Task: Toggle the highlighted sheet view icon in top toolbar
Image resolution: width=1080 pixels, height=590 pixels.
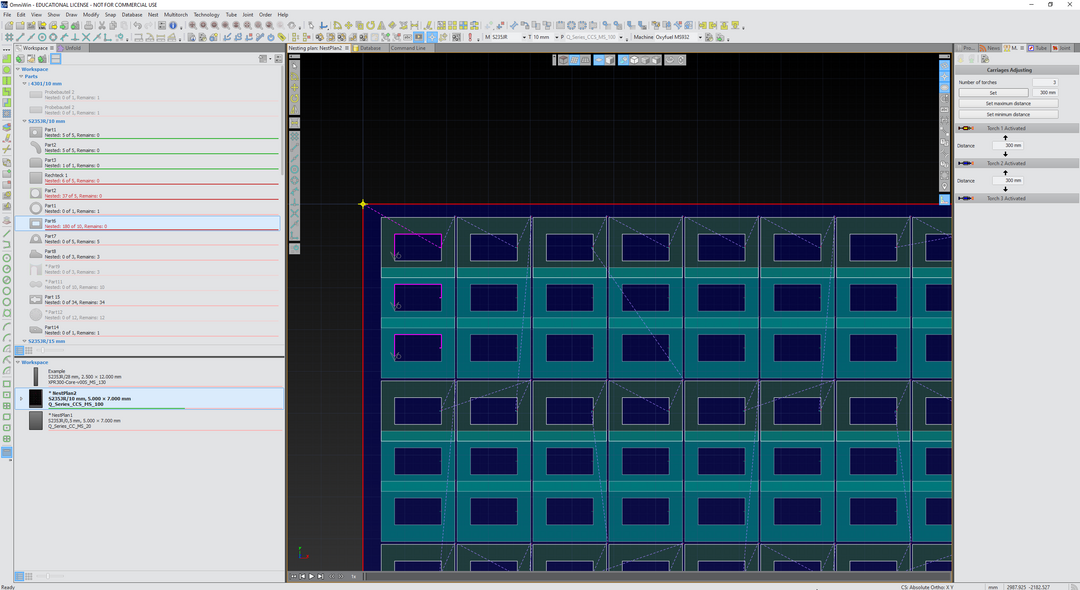Action: click(418, 36)
